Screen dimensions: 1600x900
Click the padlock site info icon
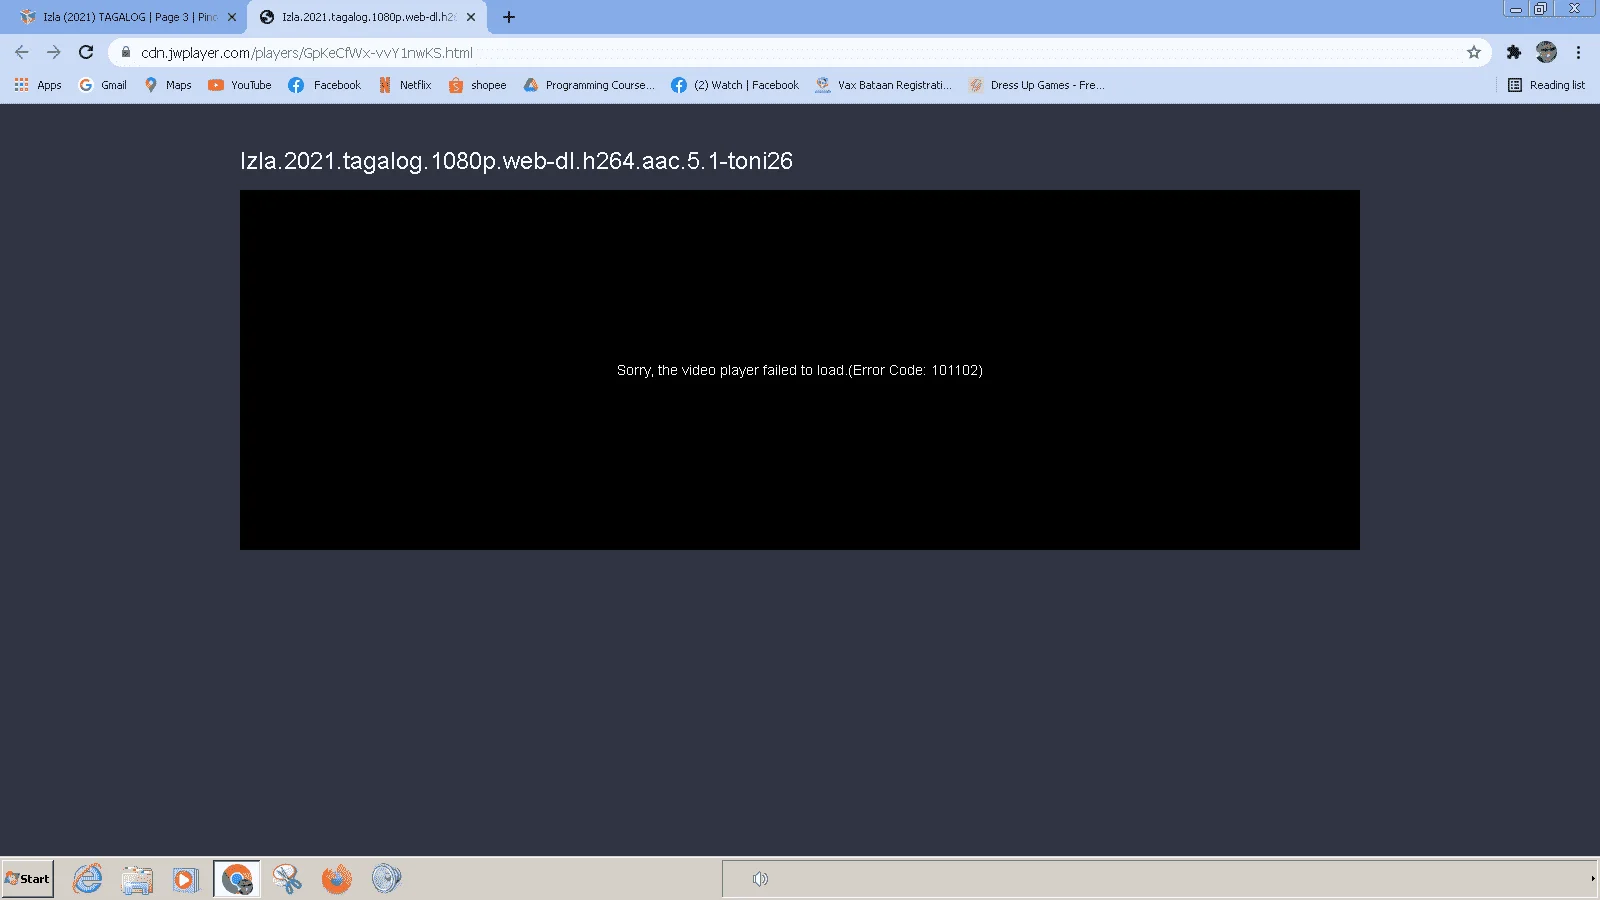point(126,52)
